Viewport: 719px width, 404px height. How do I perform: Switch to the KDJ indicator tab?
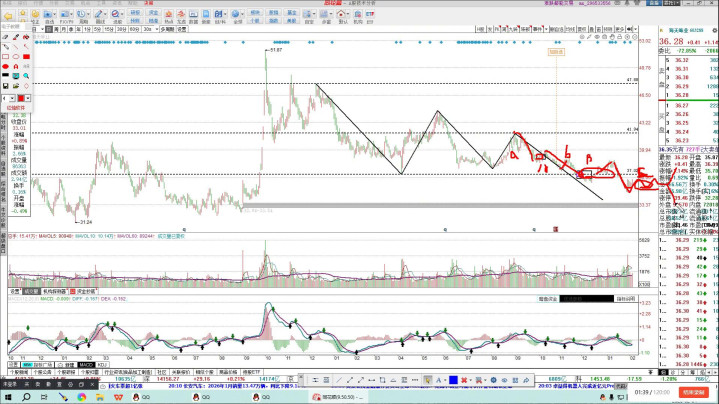[104, 365]
